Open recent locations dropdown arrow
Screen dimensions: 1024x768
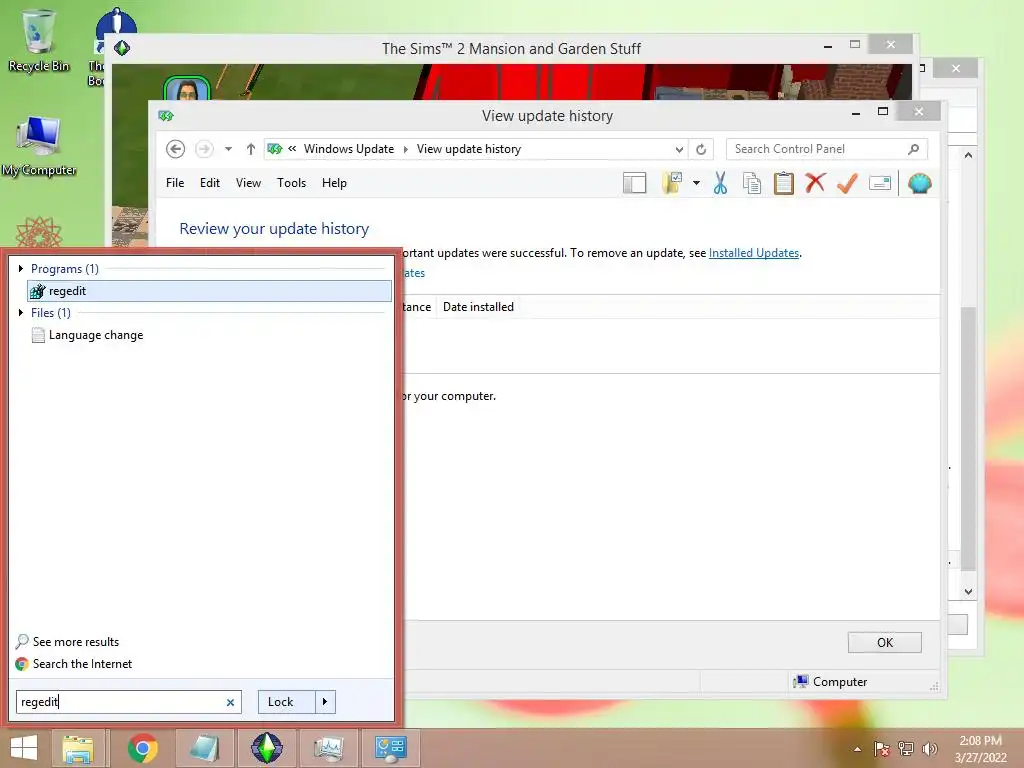[228, 149]
